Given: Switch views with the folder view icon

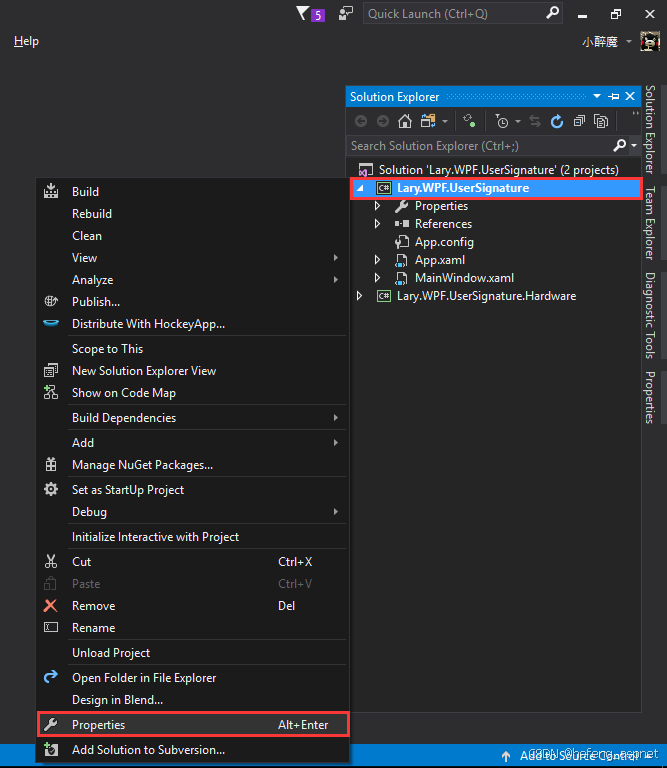Looking at the screenshot, I should point(429,121).
